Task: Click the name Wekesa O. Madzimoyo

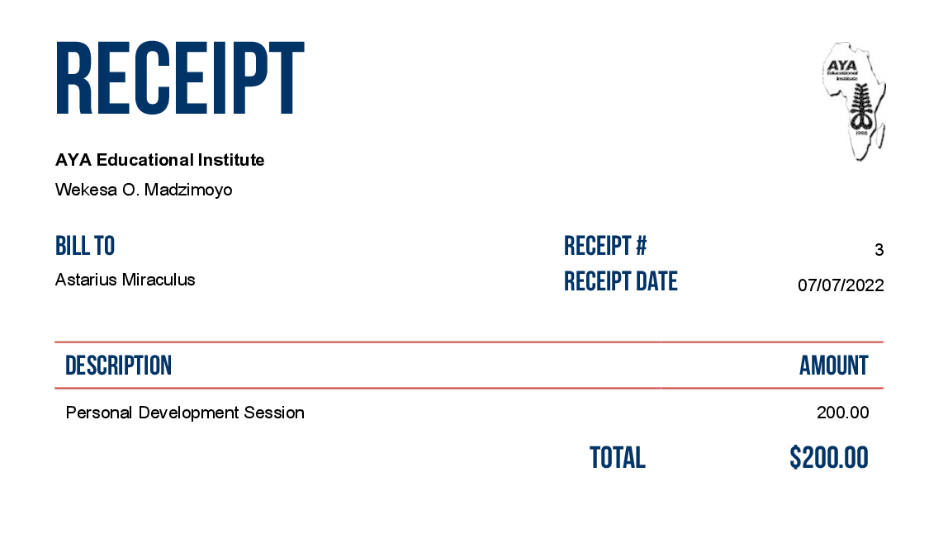Action: tap(144, 190)
